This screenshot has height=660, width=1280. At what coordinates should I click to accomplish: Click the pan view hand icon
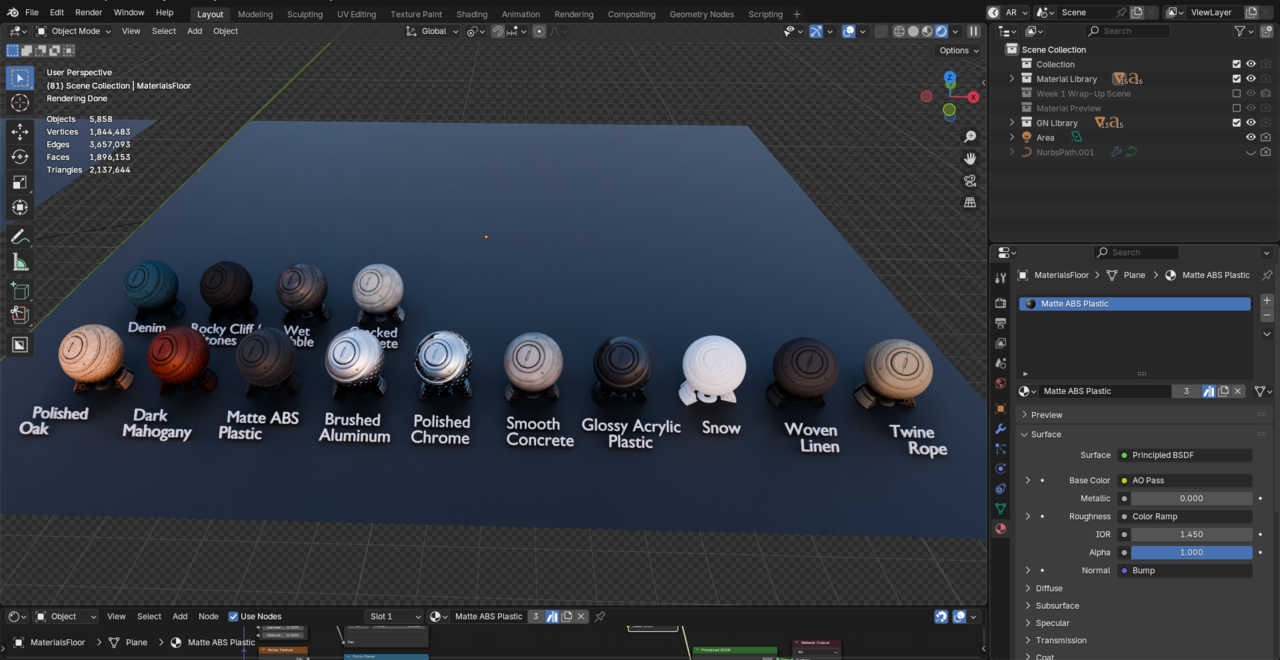(970, 159)
